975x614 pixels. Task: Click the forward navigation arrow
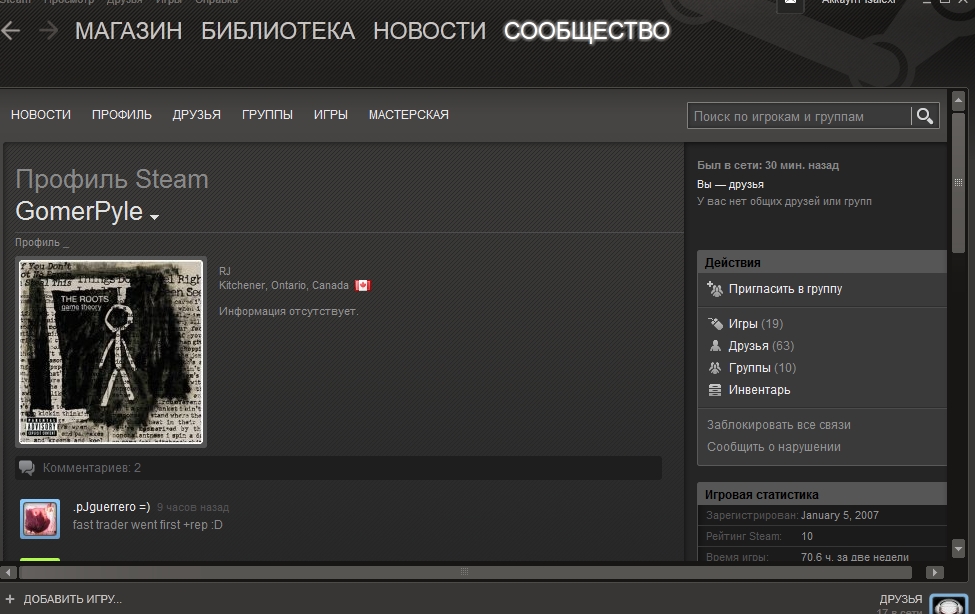[x=48, y=31]
